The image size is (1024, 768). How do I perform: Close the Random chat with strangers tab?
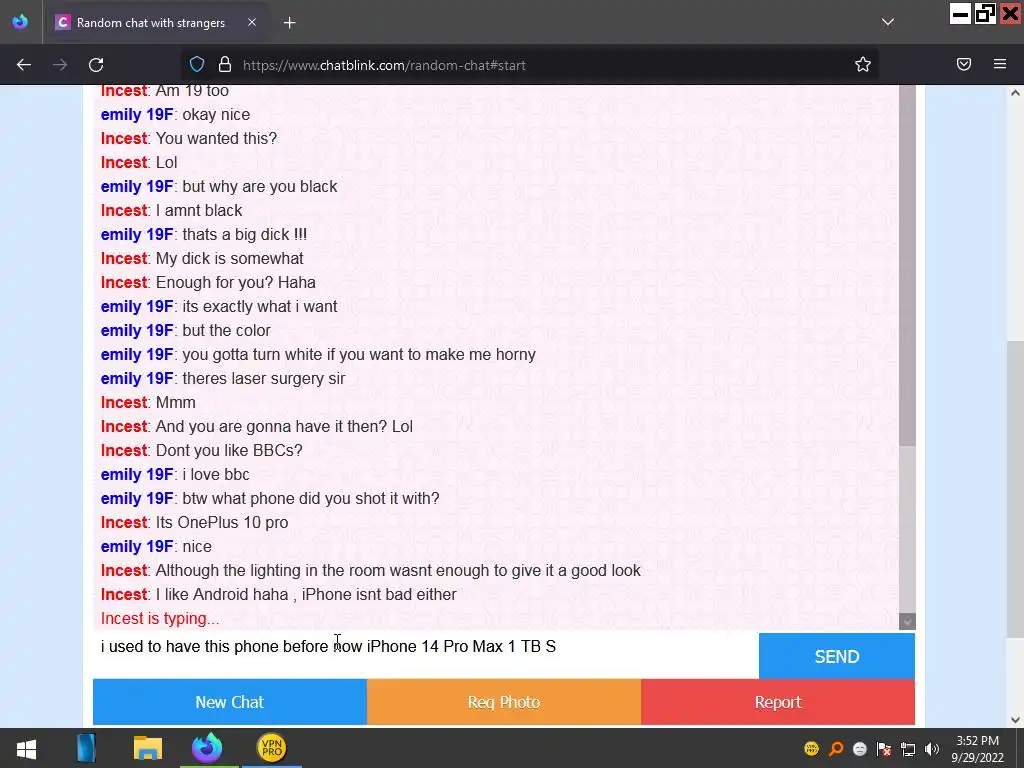[x=252, y=22]
